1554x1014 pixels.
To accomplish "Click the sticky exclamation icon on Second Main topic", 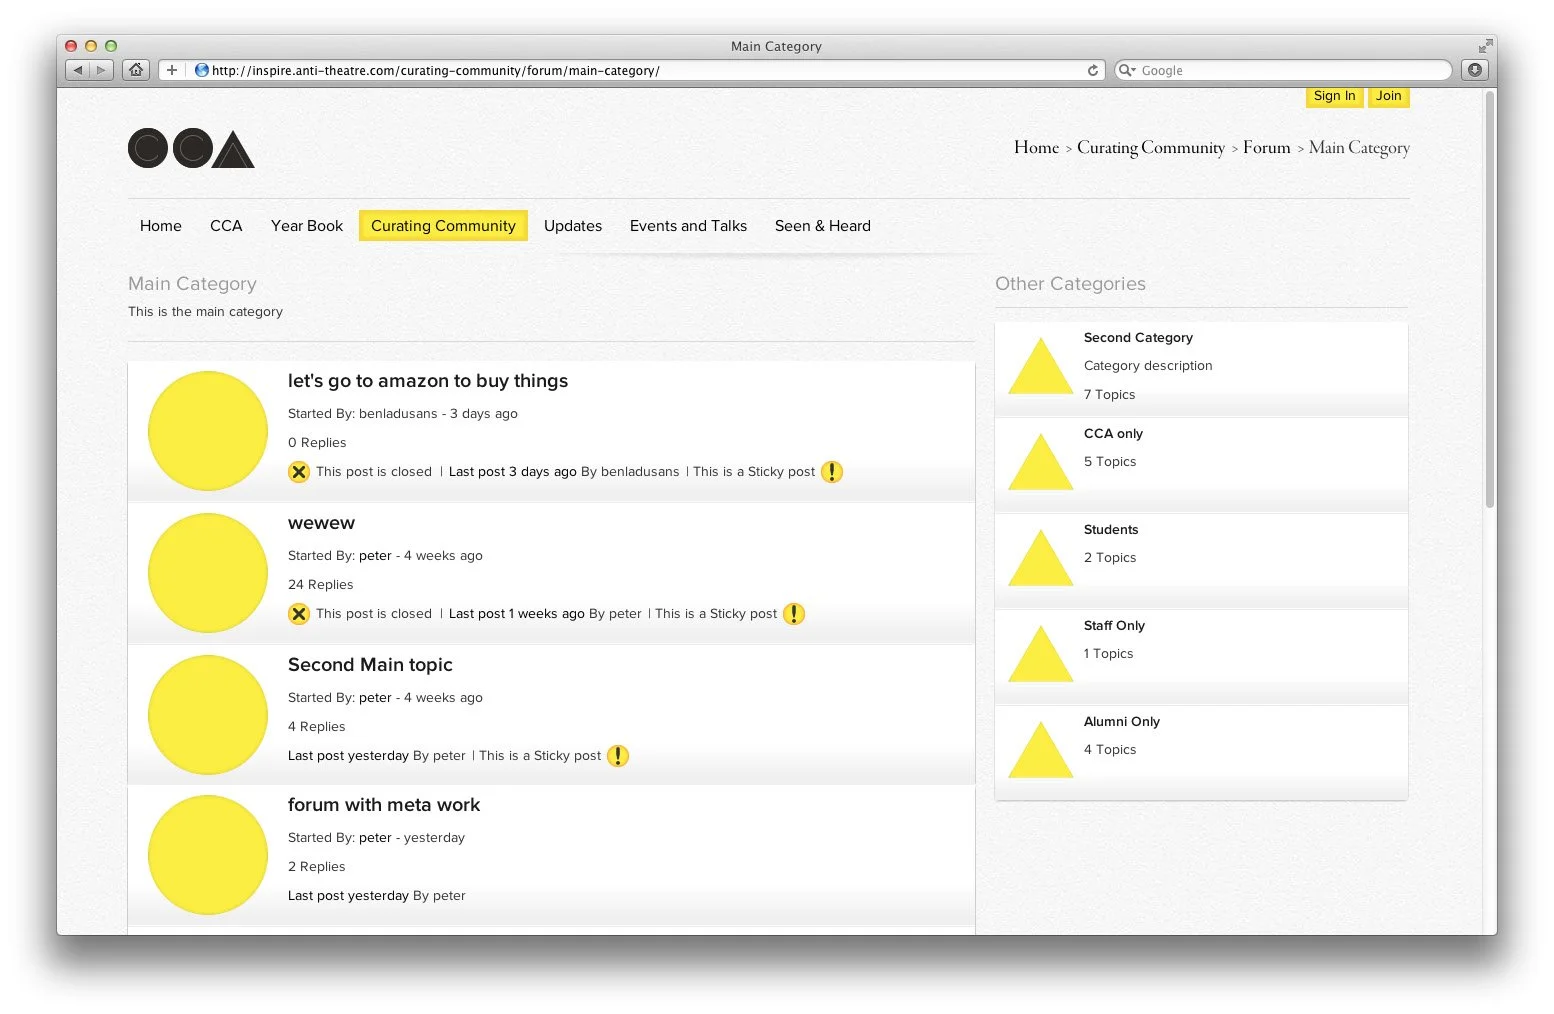I will coord(618,756).
